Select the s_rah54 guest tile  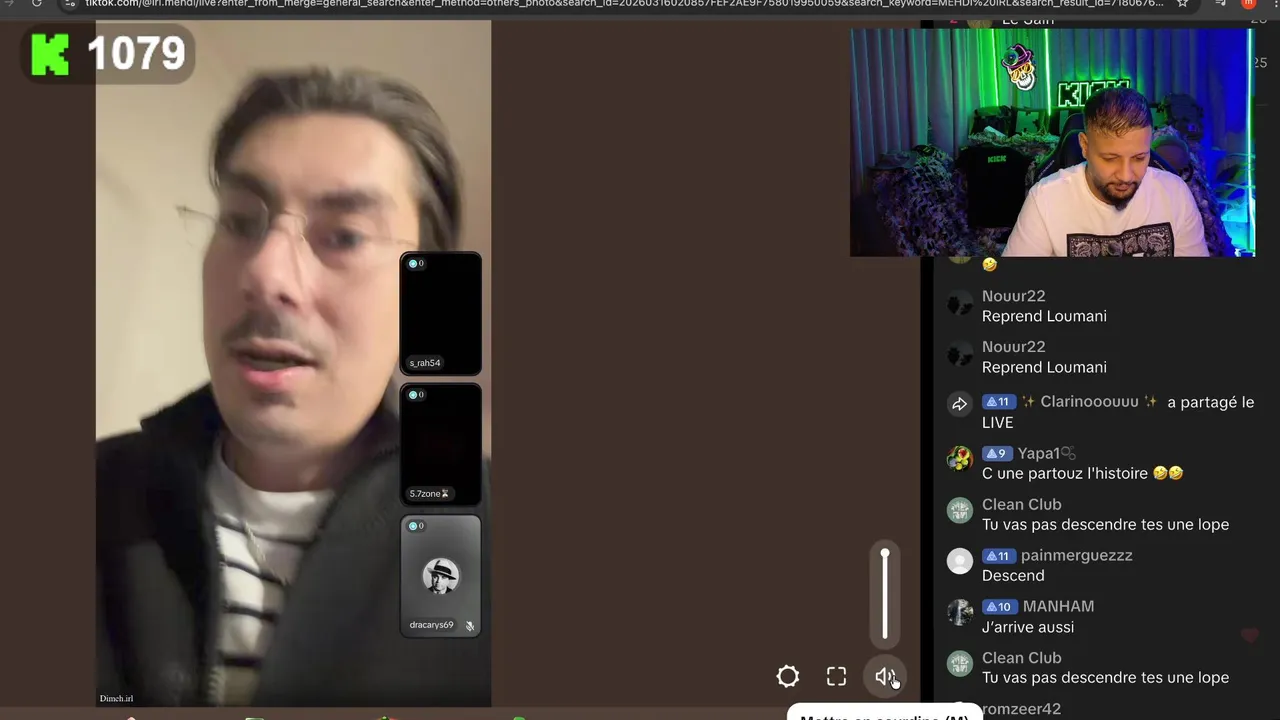[x=441, y=314]
